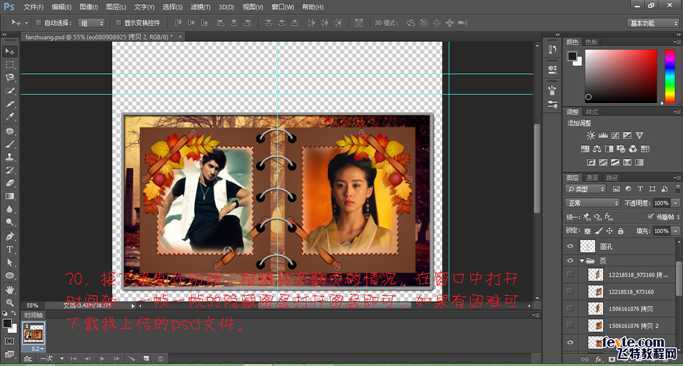Toggle Auto-Select checkbox in options bar
Image resolution: width=683 pixels, height=366 pixels.
(x=38, y=23)
